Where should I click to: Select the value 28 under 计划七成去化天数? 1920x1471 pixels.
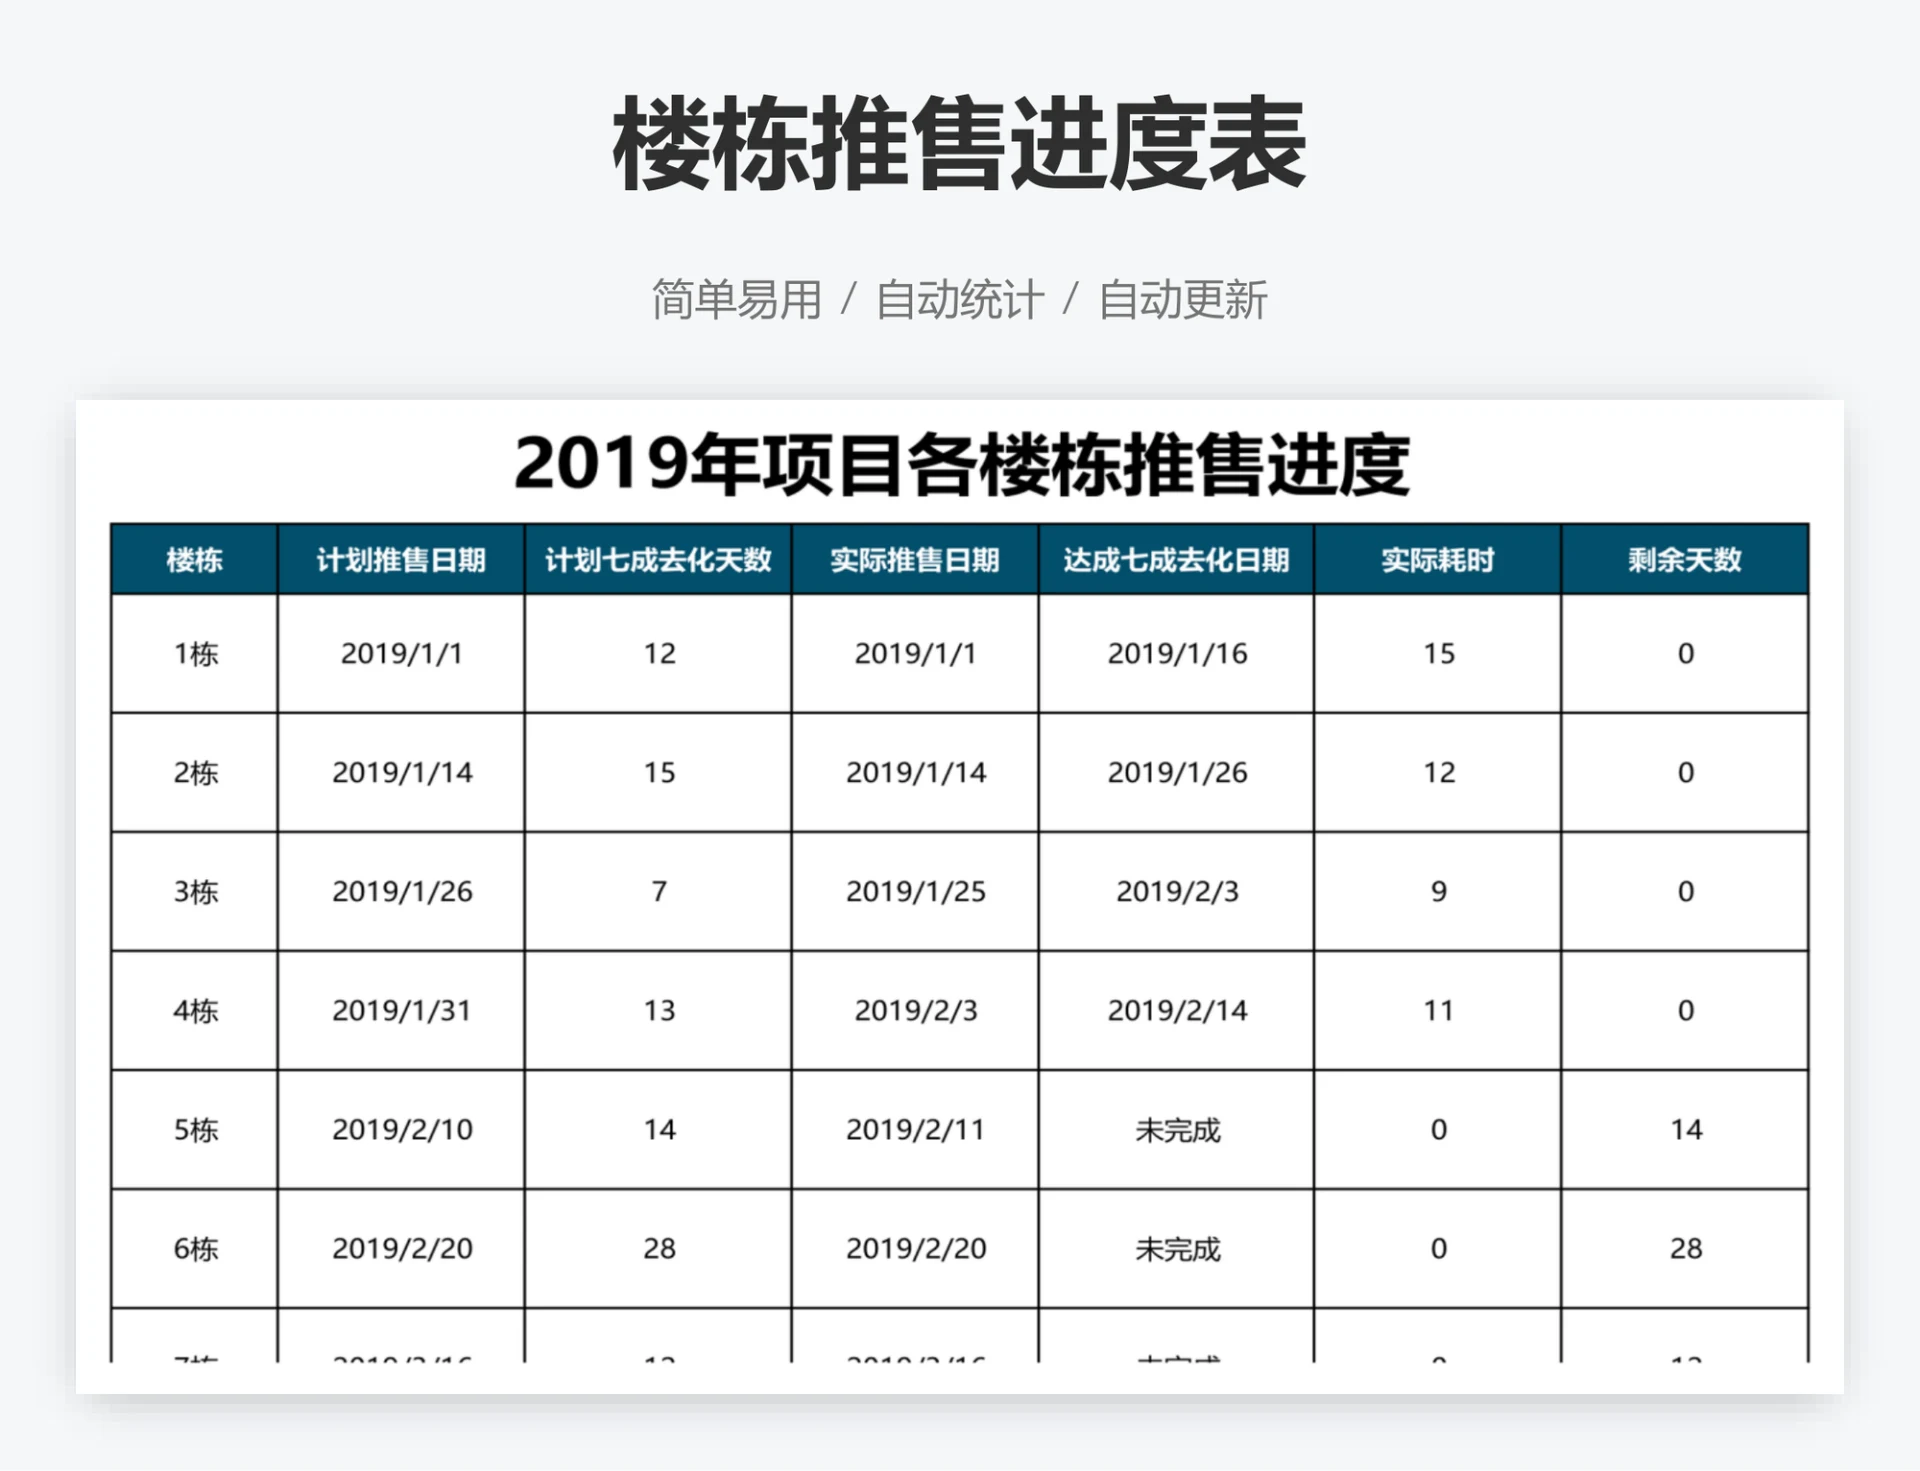[x=657, y=1248]
